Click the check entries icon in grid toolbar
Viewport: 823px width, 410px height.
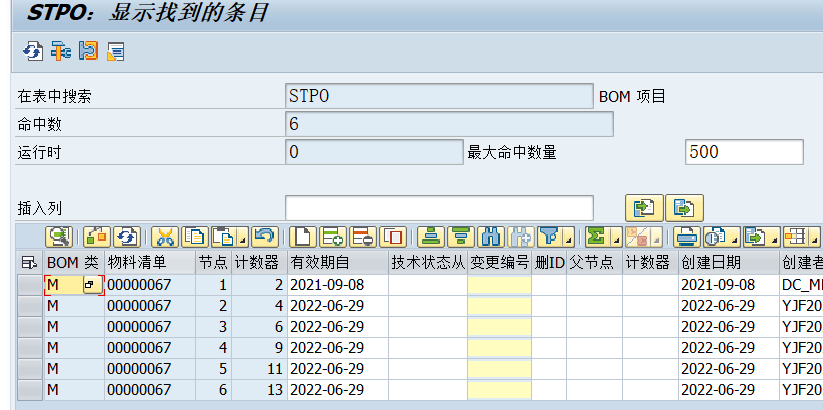click(97, 237)
